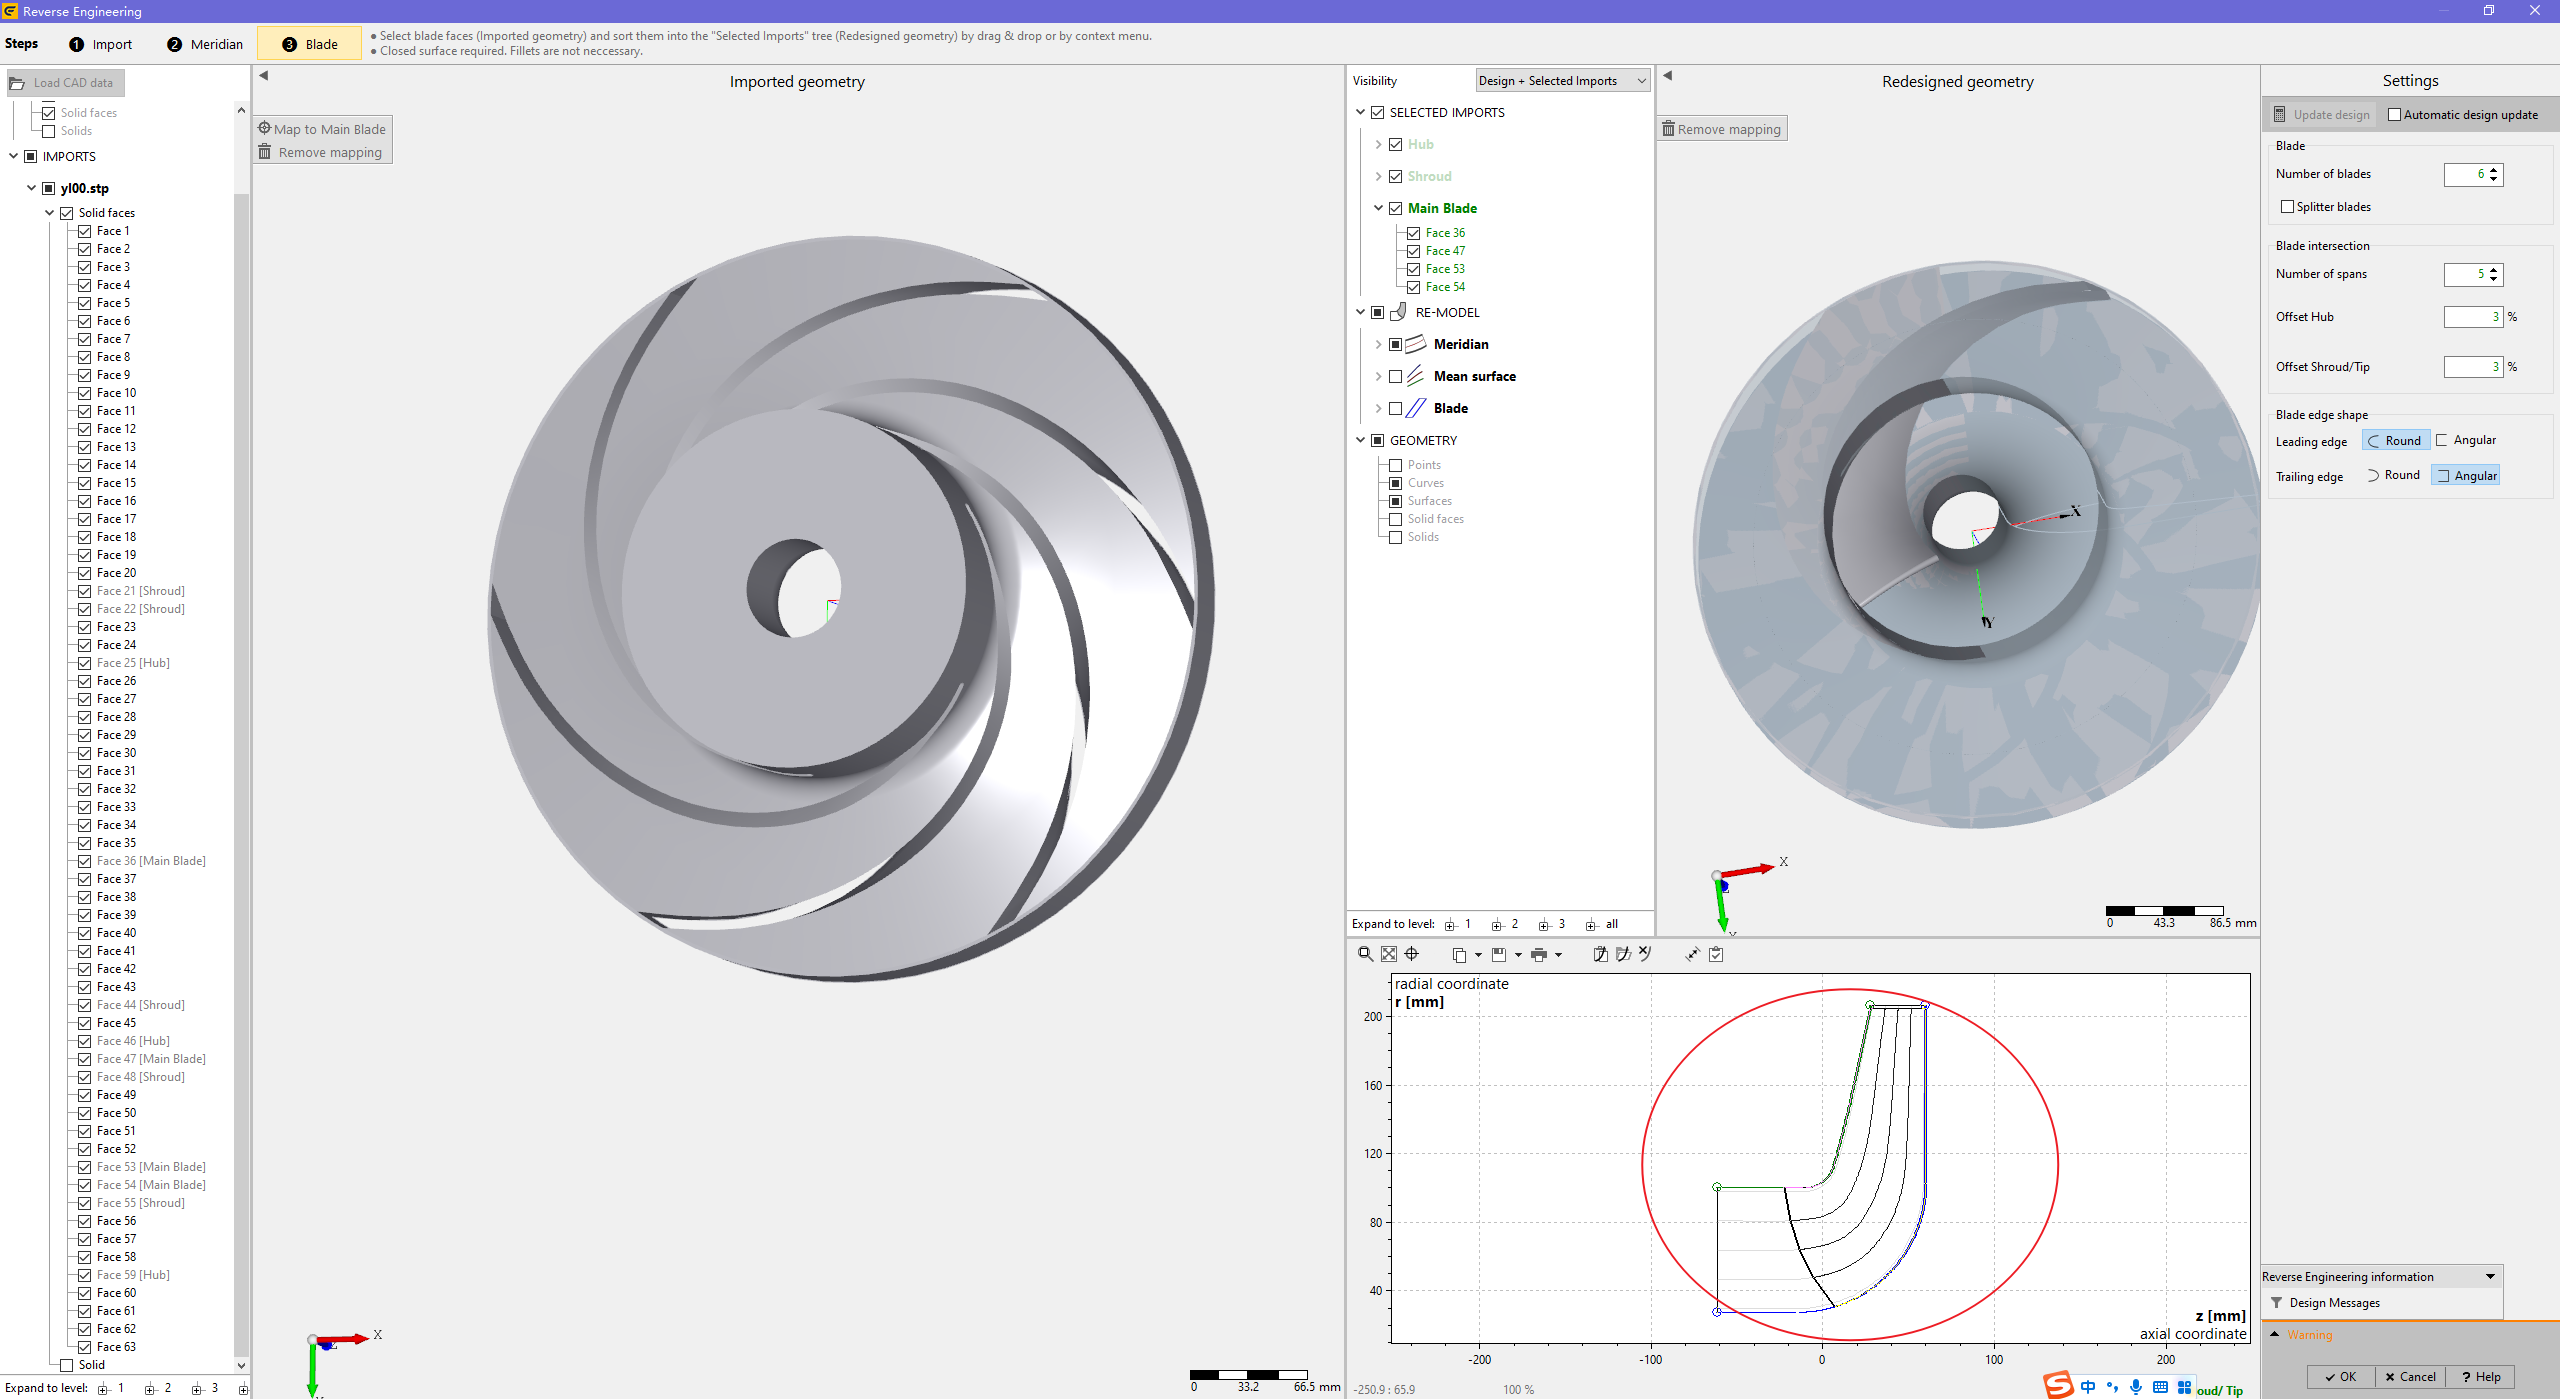Click the Map to Main Blade button
2560x1399 pixels.
pyautogui.click(x=322, y=129)
